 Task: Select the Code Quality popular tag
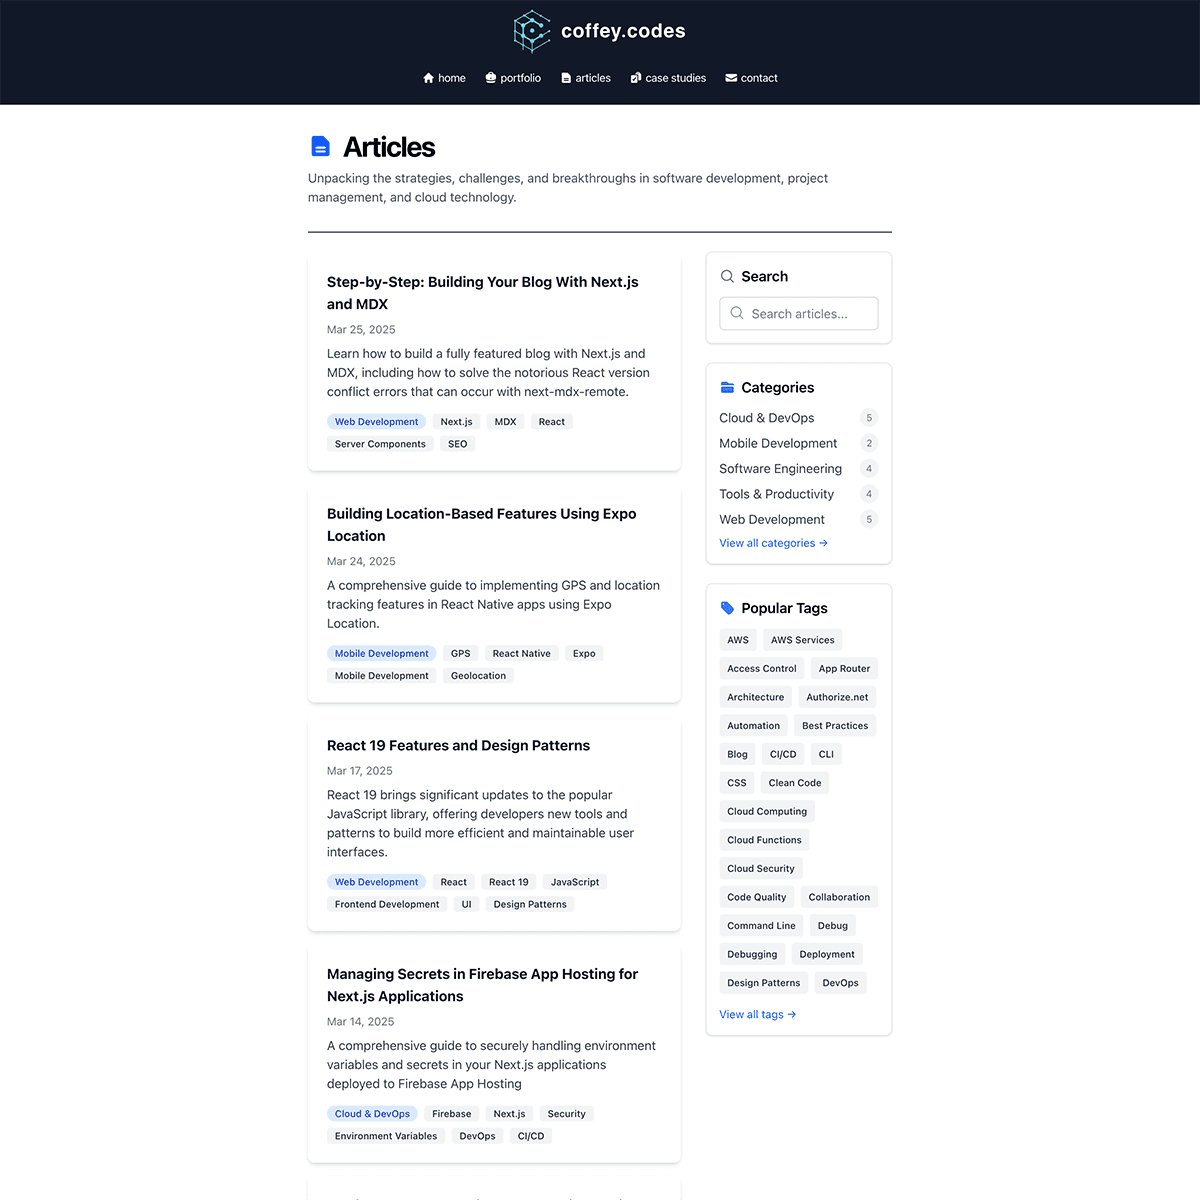coord(757,897)
